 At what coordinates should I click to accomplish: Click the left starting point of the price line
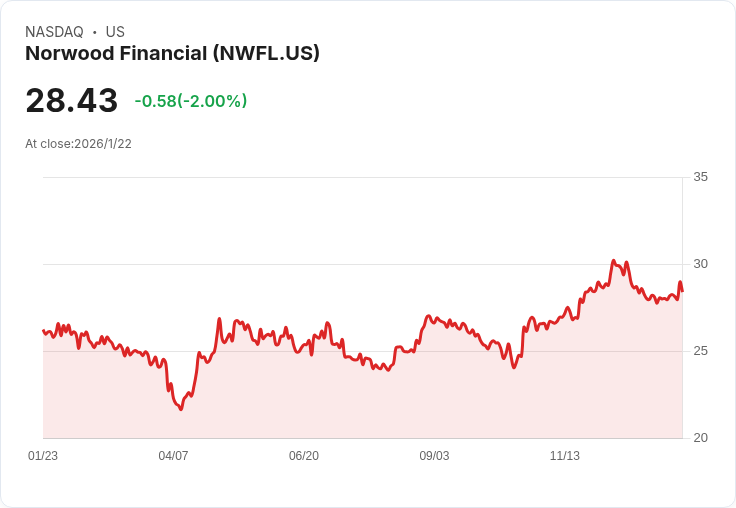43,330
